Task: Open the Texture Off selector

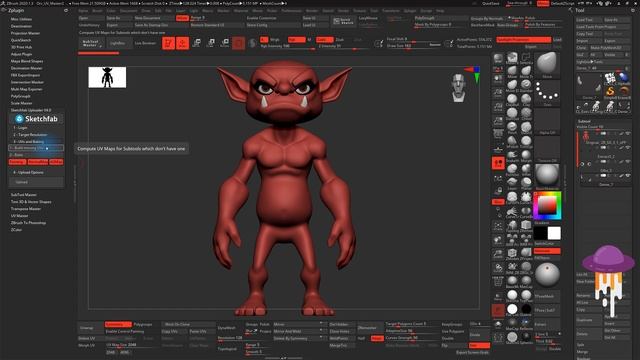Action: pos(547,149)
